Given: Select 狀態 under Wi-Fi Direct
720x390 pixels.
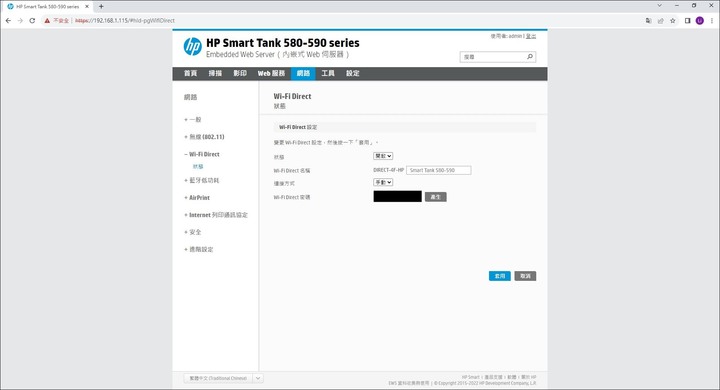Looking at the screenshot, I should tap(198, 167).
